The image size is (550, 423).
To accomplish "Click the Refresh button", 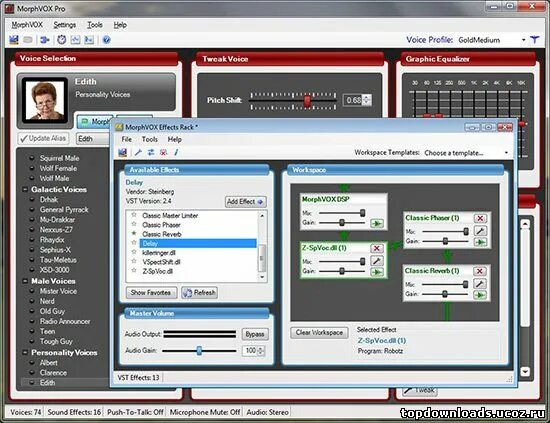I will pyautogui.click(x=199, y=293).
